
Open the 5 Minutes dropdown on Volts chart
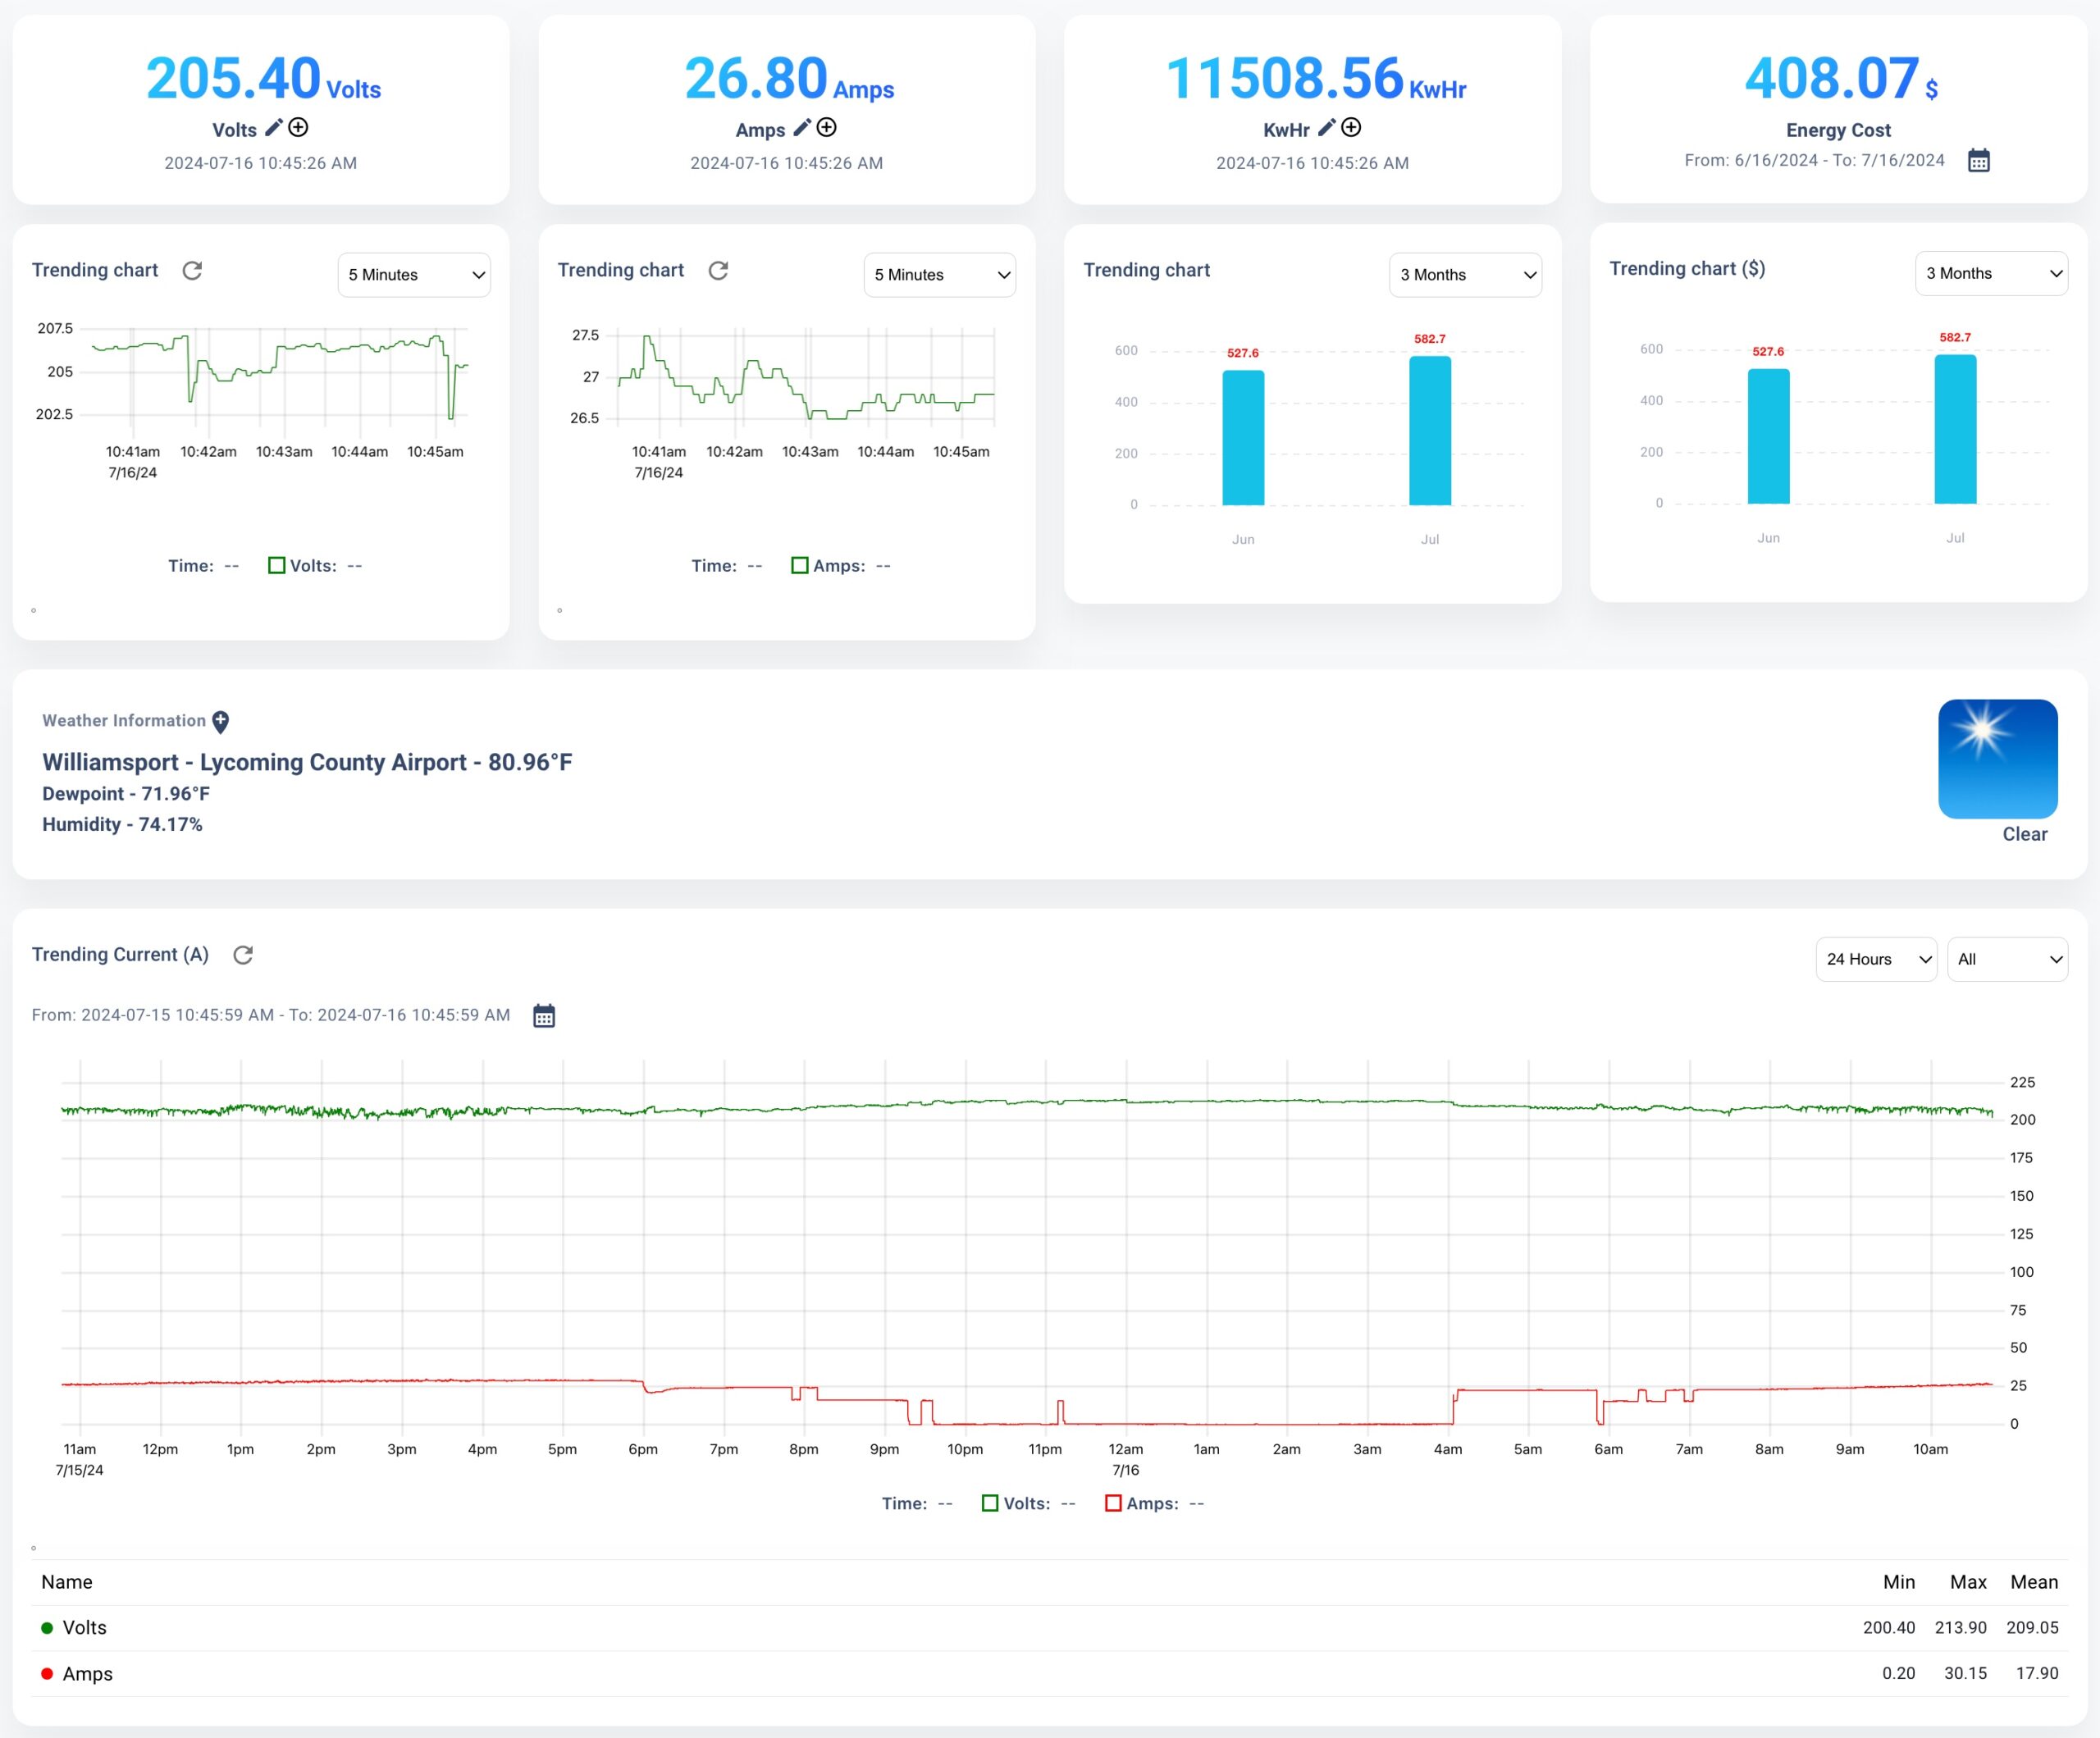click(414, 275)
